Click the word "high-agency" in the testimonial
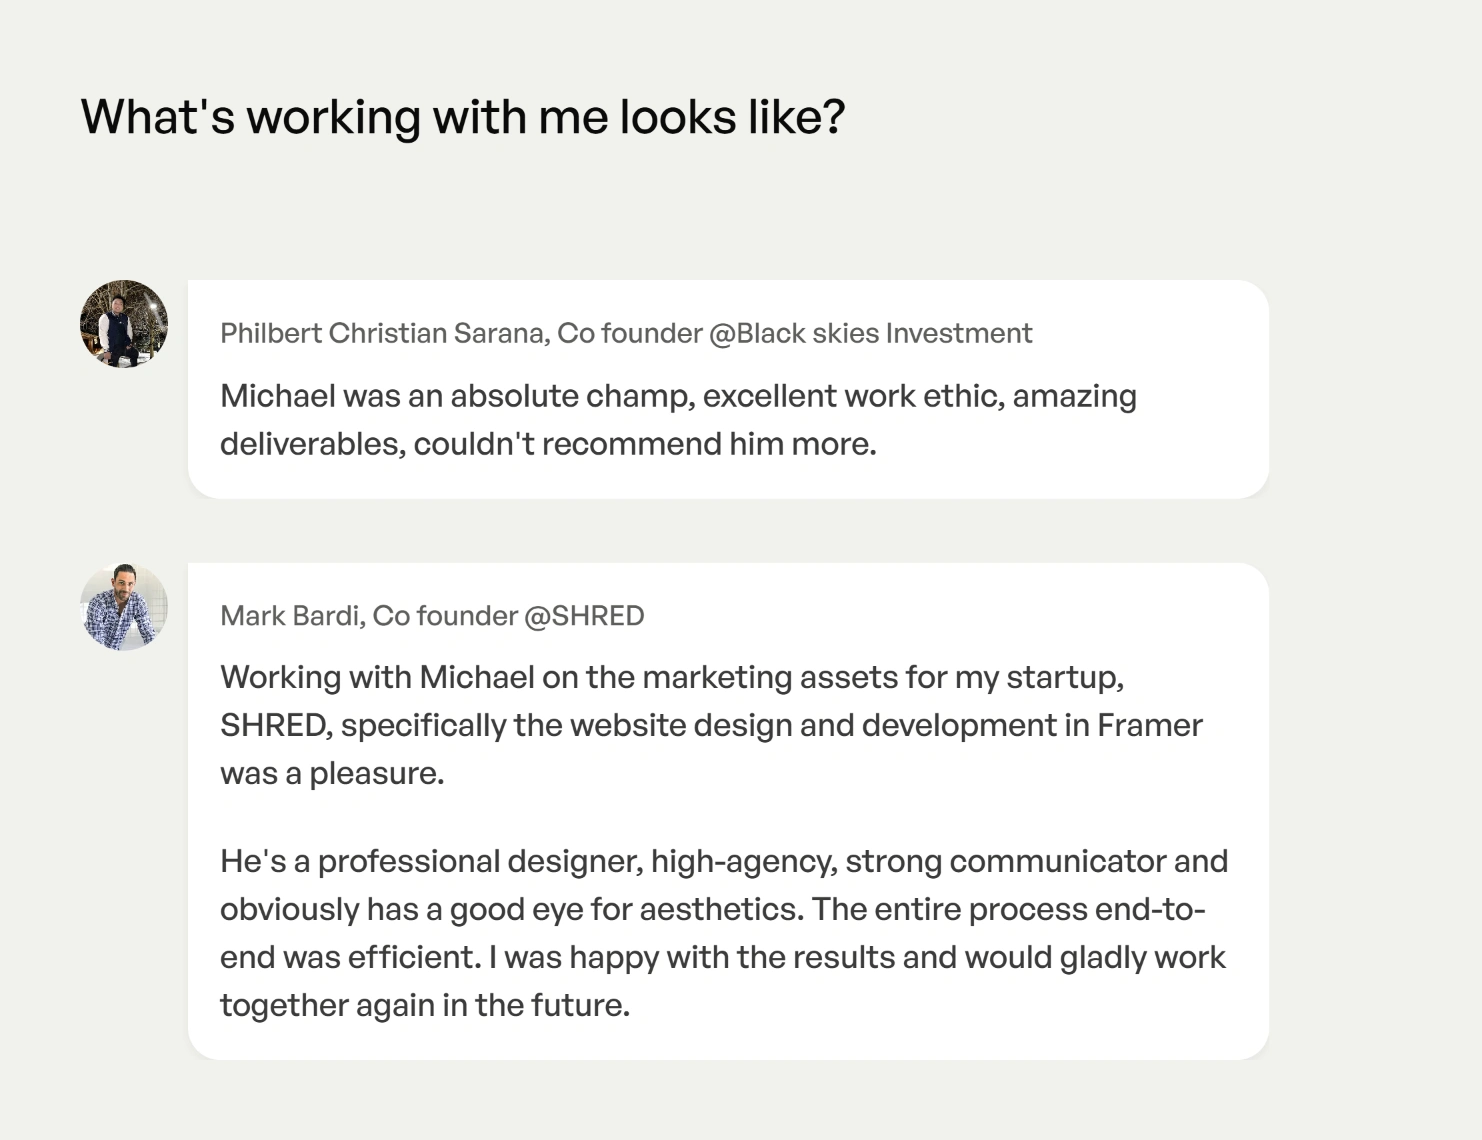The height and width of the screenshot is (1140, 1482). (x=743, y=861)
